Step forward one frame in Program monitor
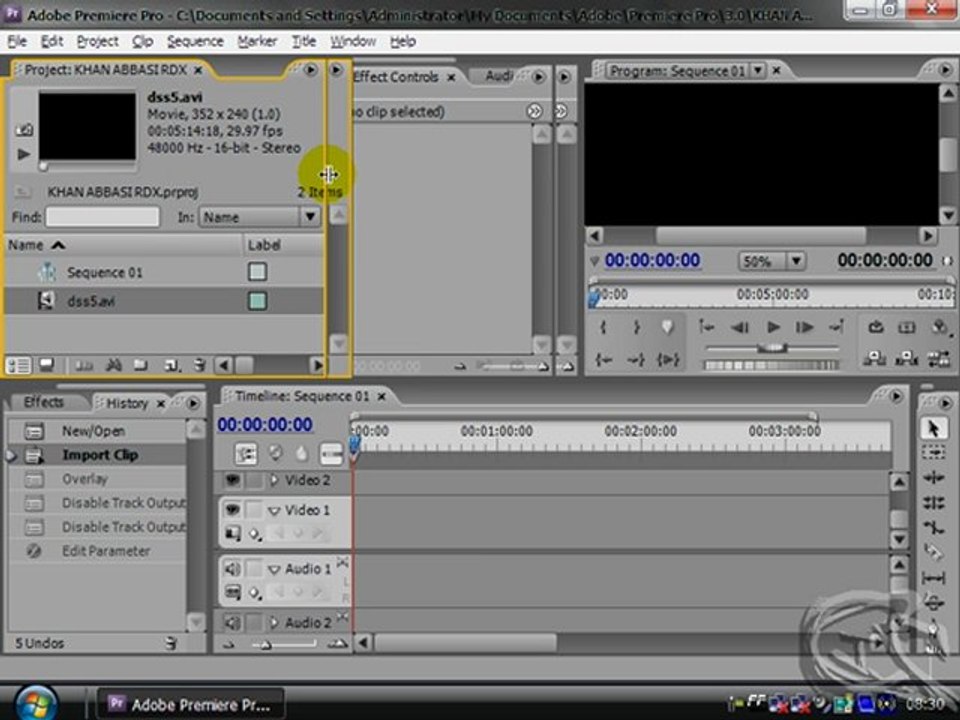Screen dimensions: 960x720 (804, 328)
